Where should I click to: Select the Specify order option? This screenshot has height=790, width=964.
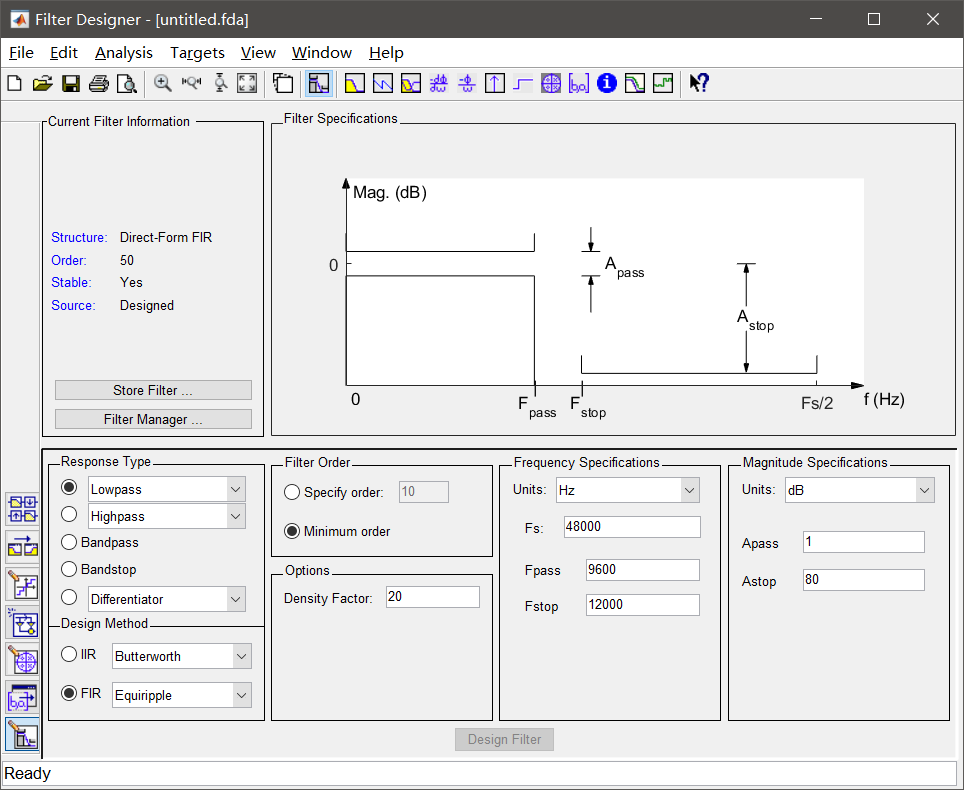coord(292,492)
